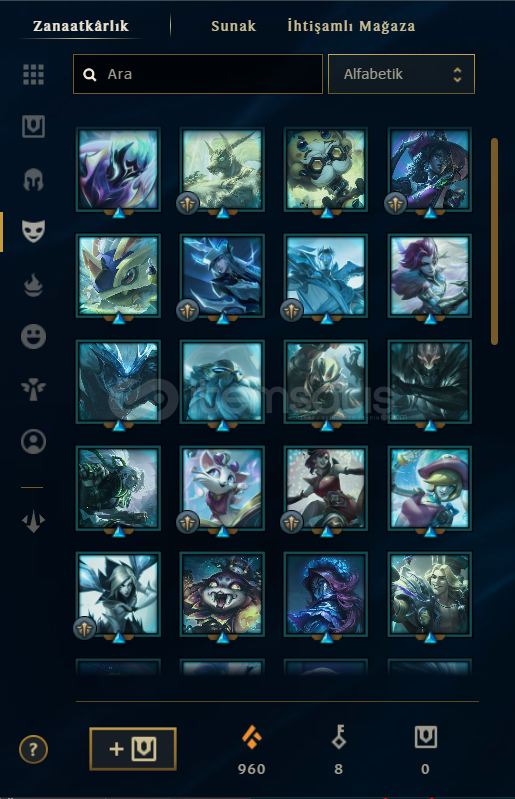Image resolution: width=515 pixels, height=799 pixels.
Task: Switch to the Sunak tab
Action: pos(233,26)
